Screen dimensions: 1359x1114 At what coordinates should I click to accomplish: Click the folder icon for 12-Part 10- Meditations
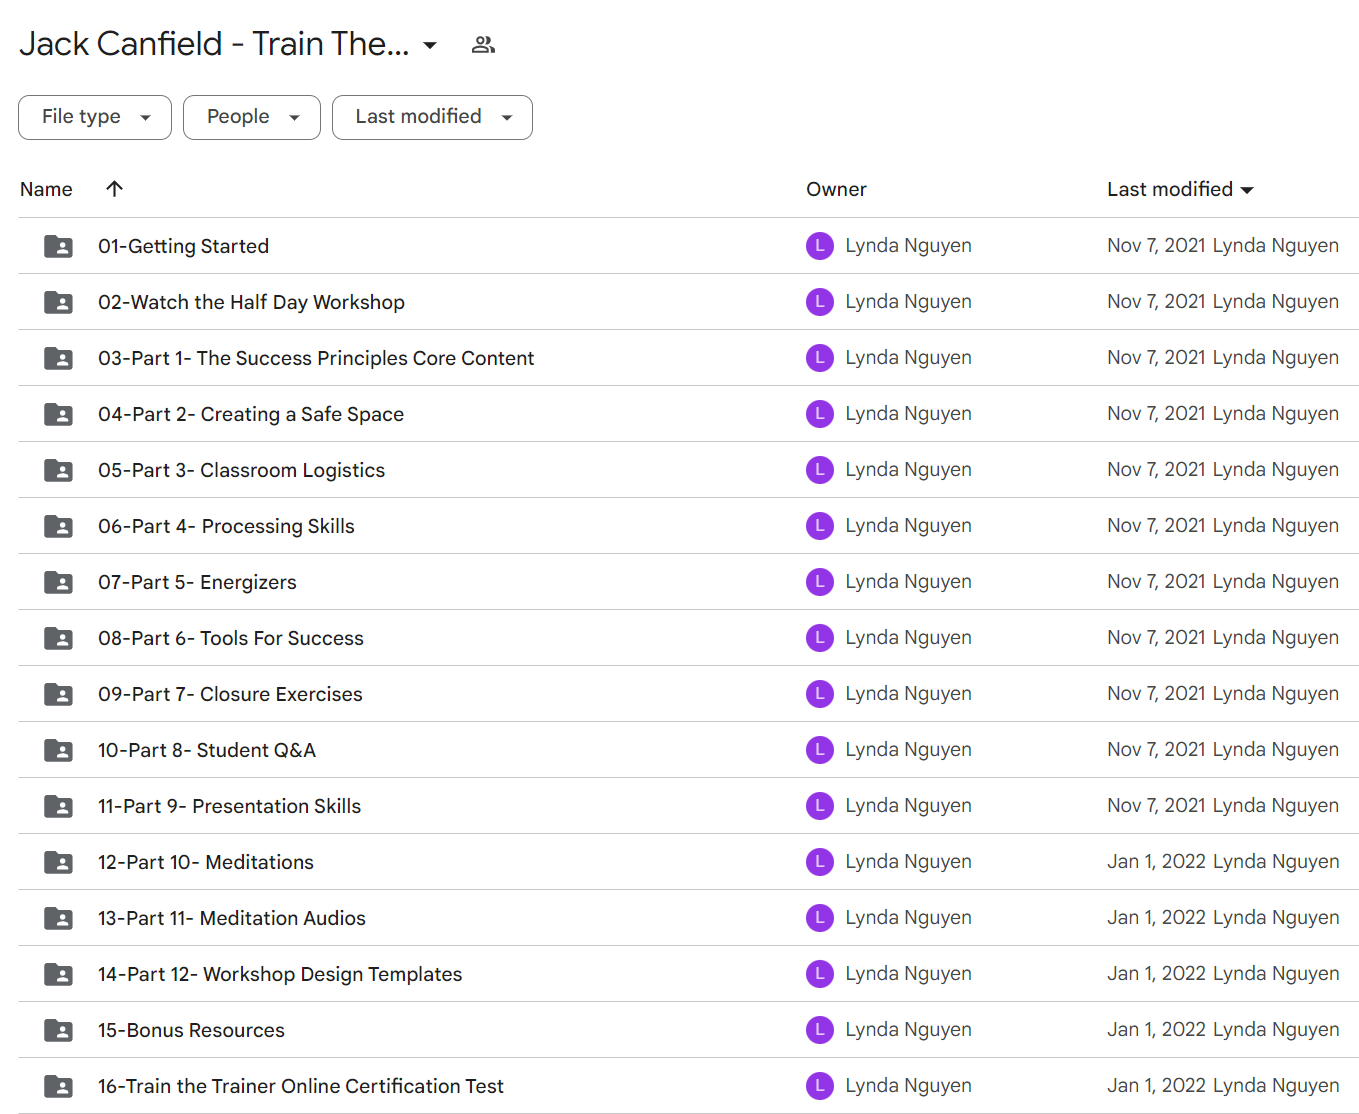58,862
